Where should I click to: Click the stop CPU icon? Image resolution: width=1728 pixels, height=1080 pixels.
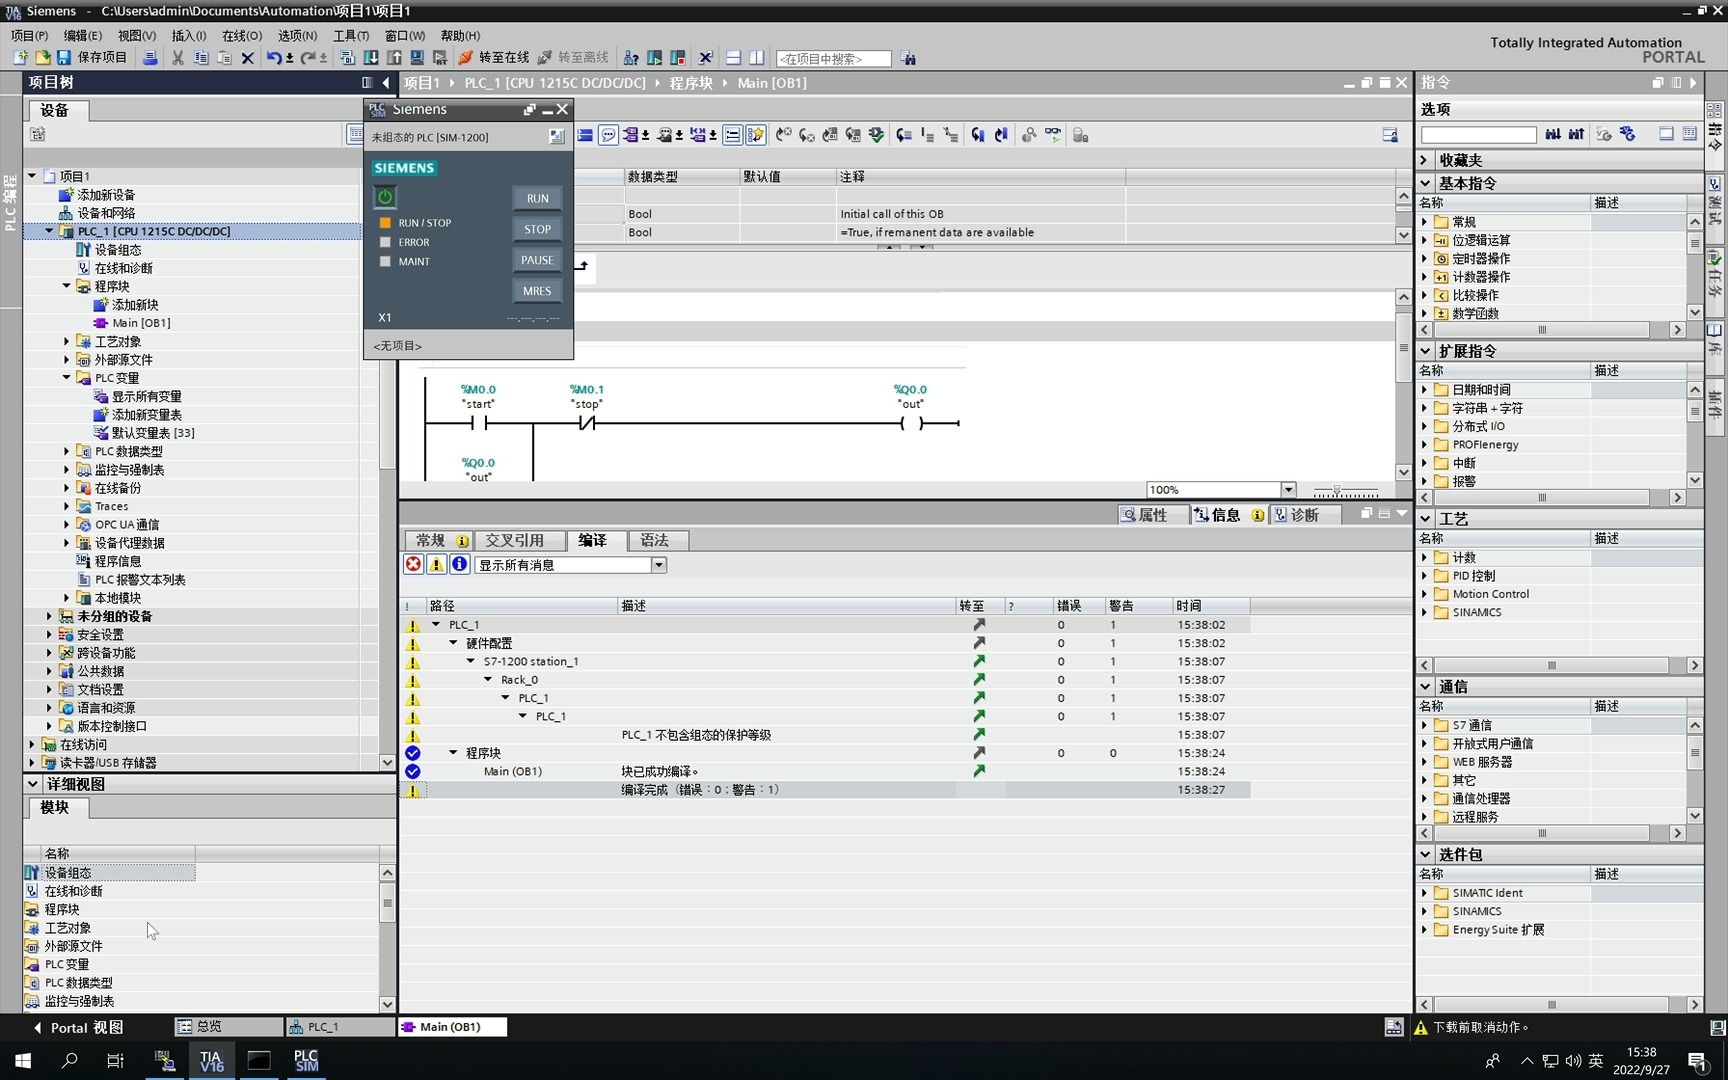[677, 58]
